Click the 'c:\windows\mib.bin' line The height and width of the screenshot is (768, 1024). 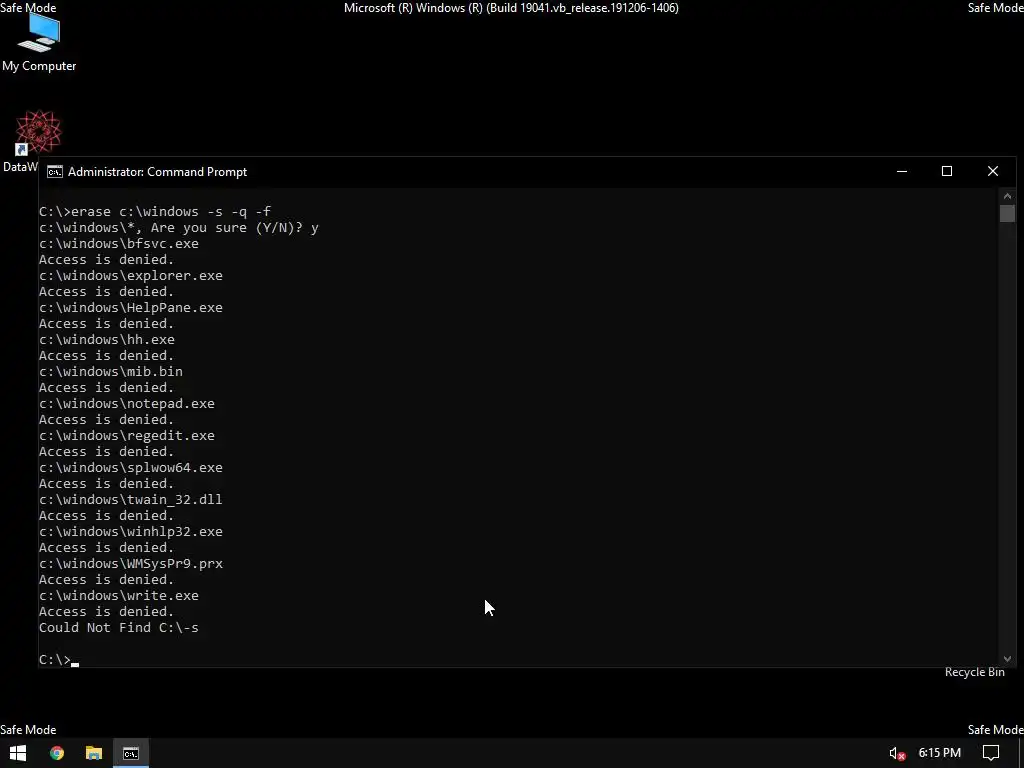pyautogui.click(x=110, y=372)
